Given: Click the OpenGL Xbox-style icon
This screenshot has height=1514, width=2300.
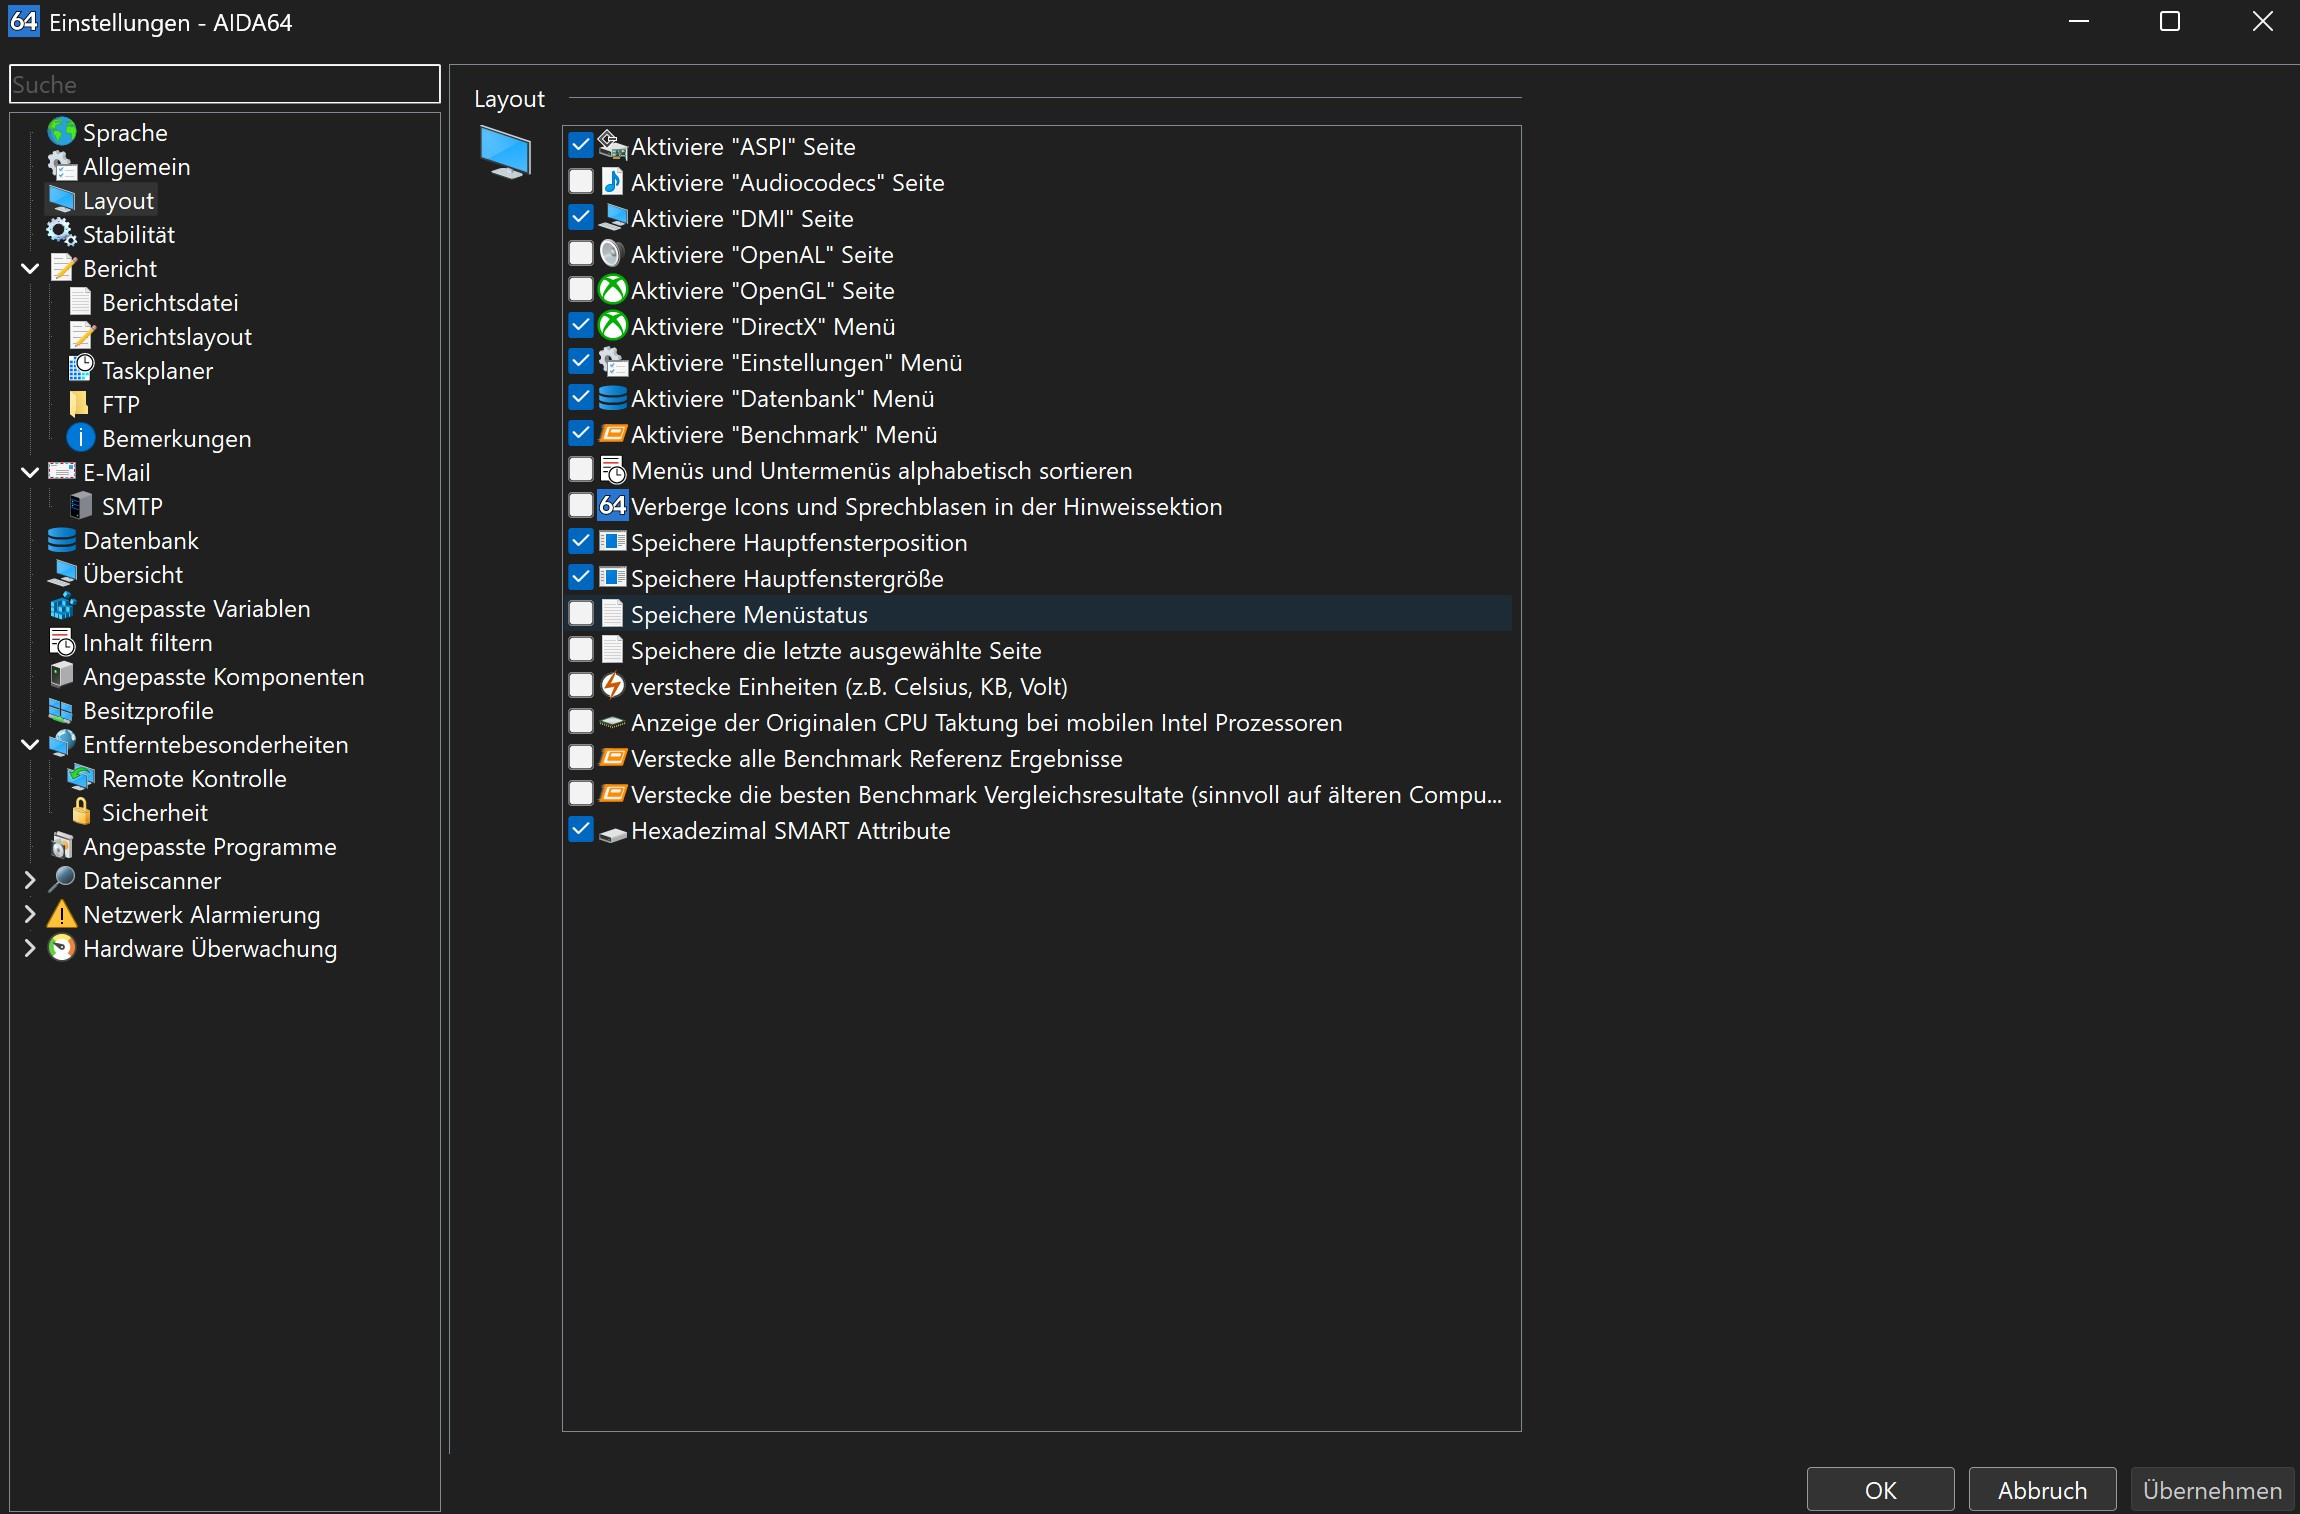Looking at the screenshot, I should (x=613, y=290).
